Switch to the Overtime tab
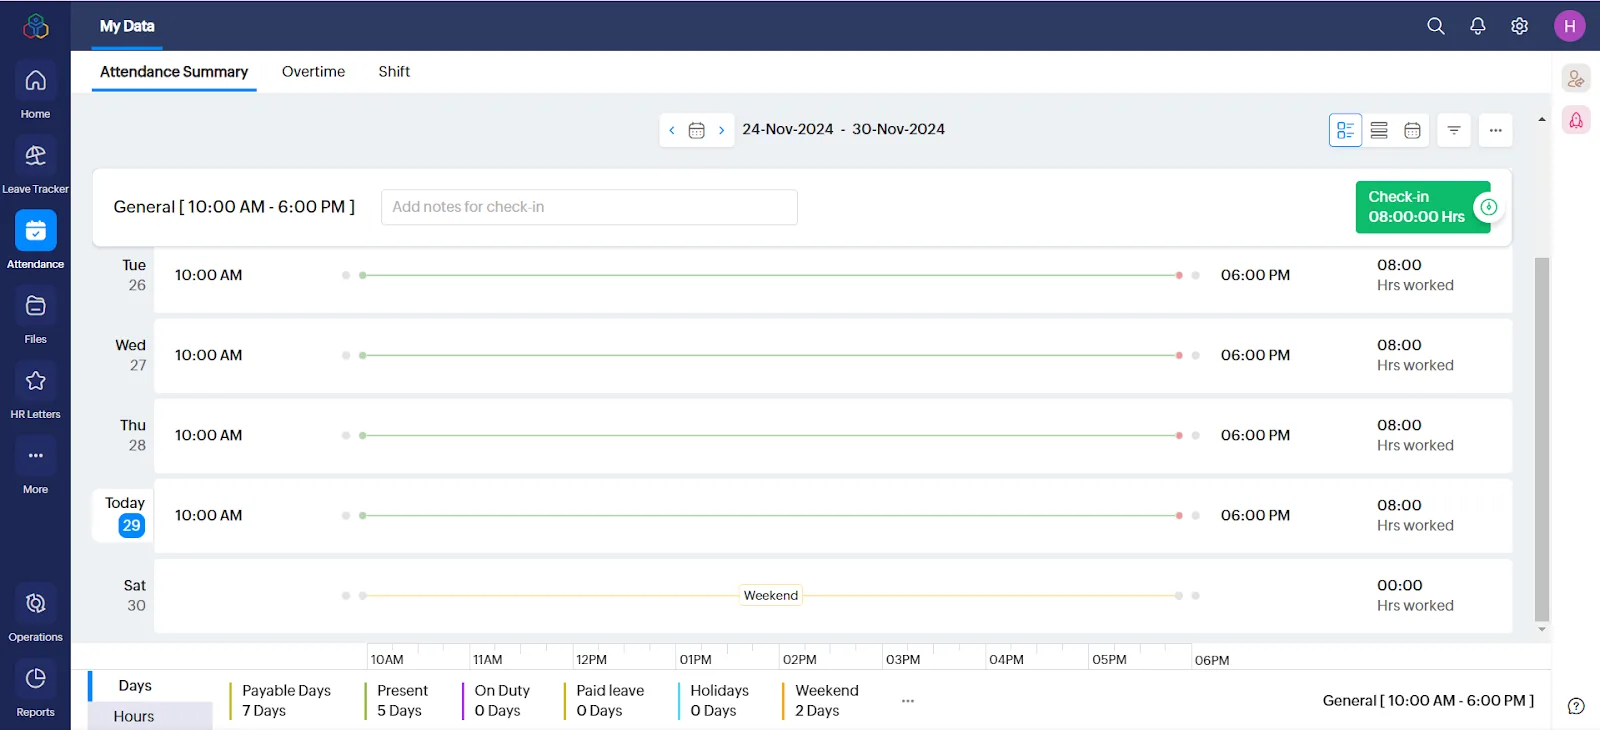Image resolution: width=1600 pixels, height=730 pixels. click(313, 72)
